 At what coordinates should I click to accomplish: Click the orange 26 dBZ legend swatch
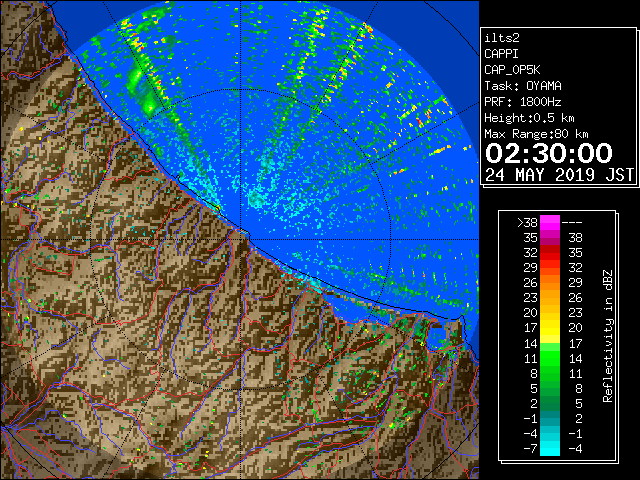[x=550, y=282]
